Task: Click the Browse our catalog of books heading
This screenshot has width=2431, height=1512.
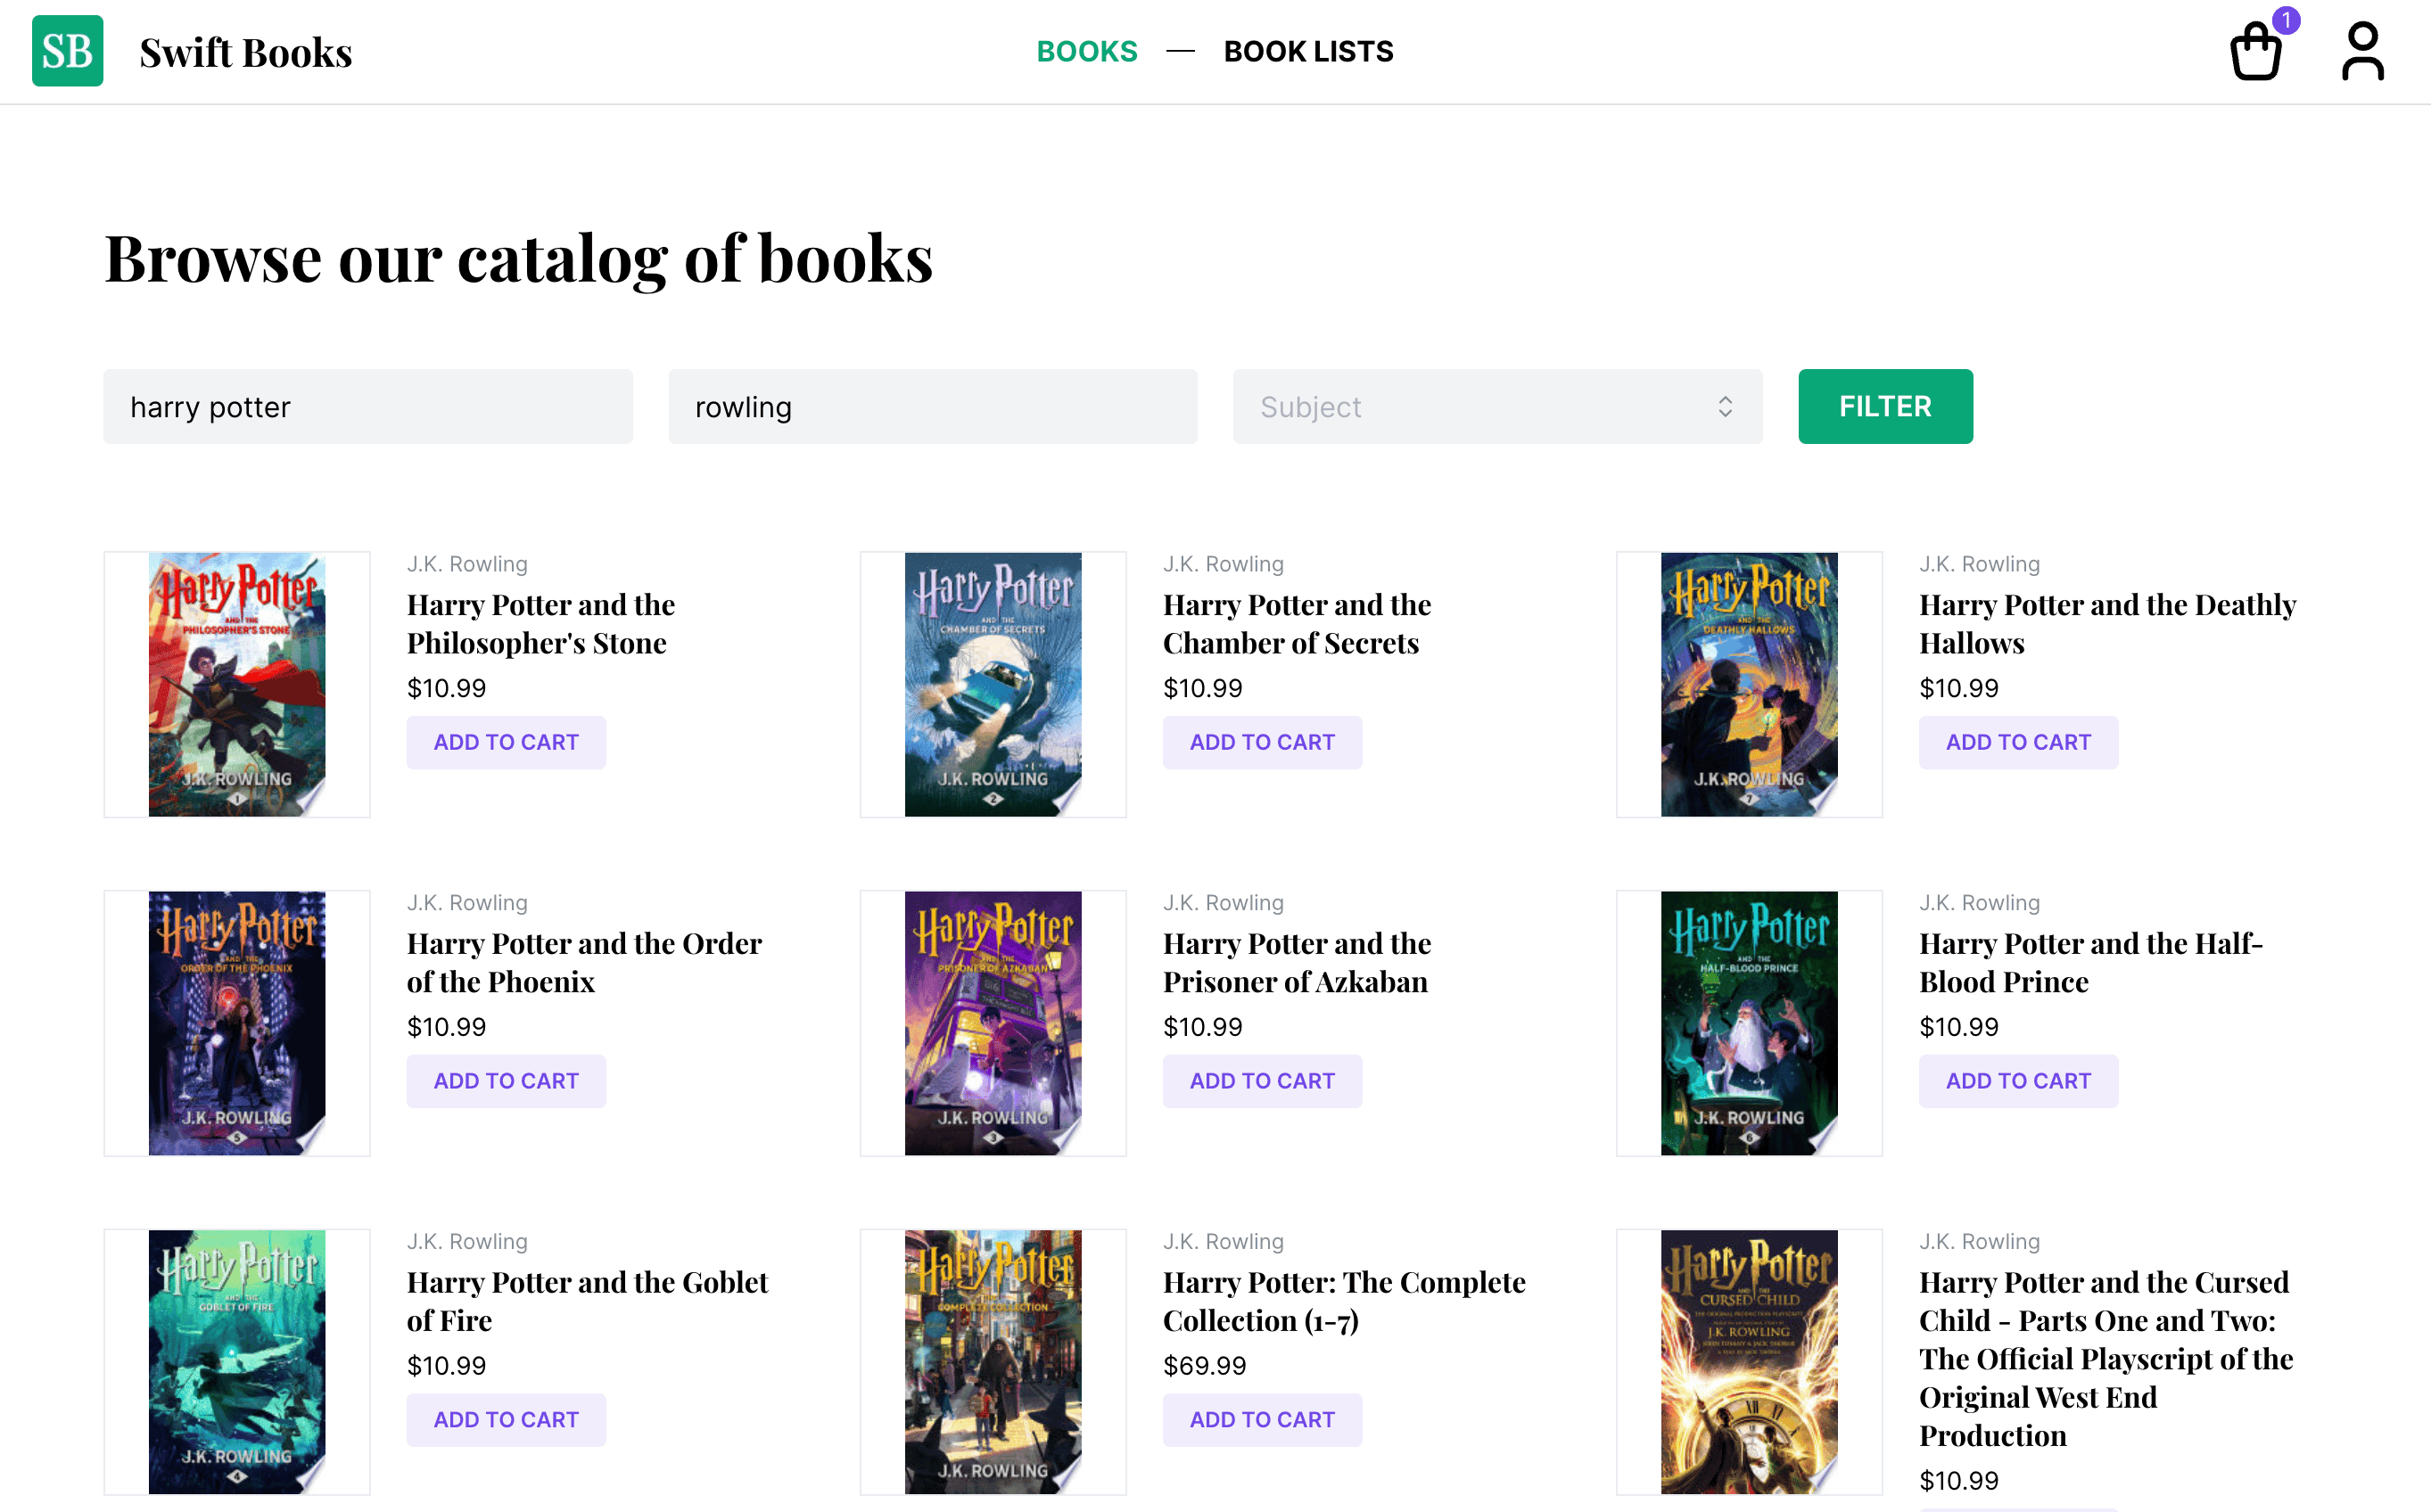Action: (518, 259)
